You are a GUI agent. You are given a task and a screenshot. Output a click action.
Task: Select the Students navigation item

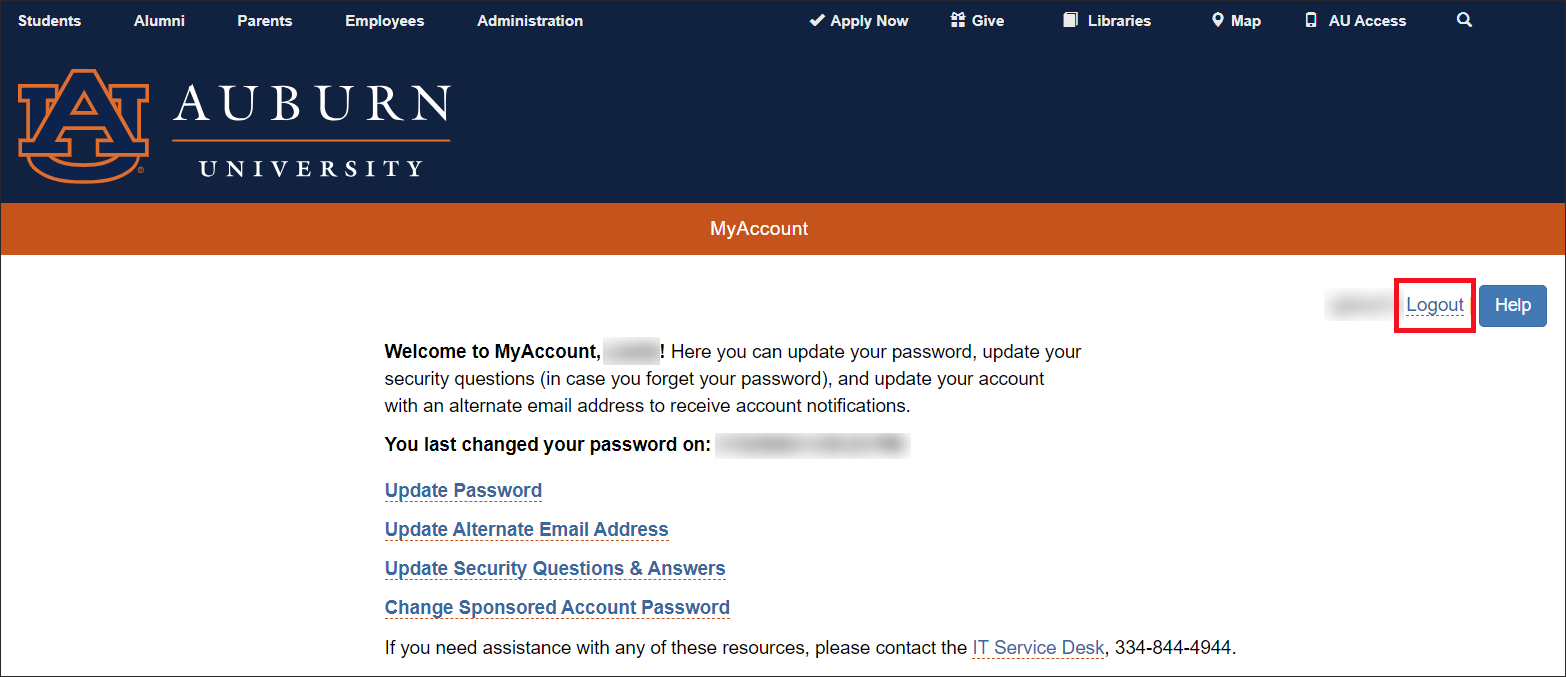tap(49, 20)
